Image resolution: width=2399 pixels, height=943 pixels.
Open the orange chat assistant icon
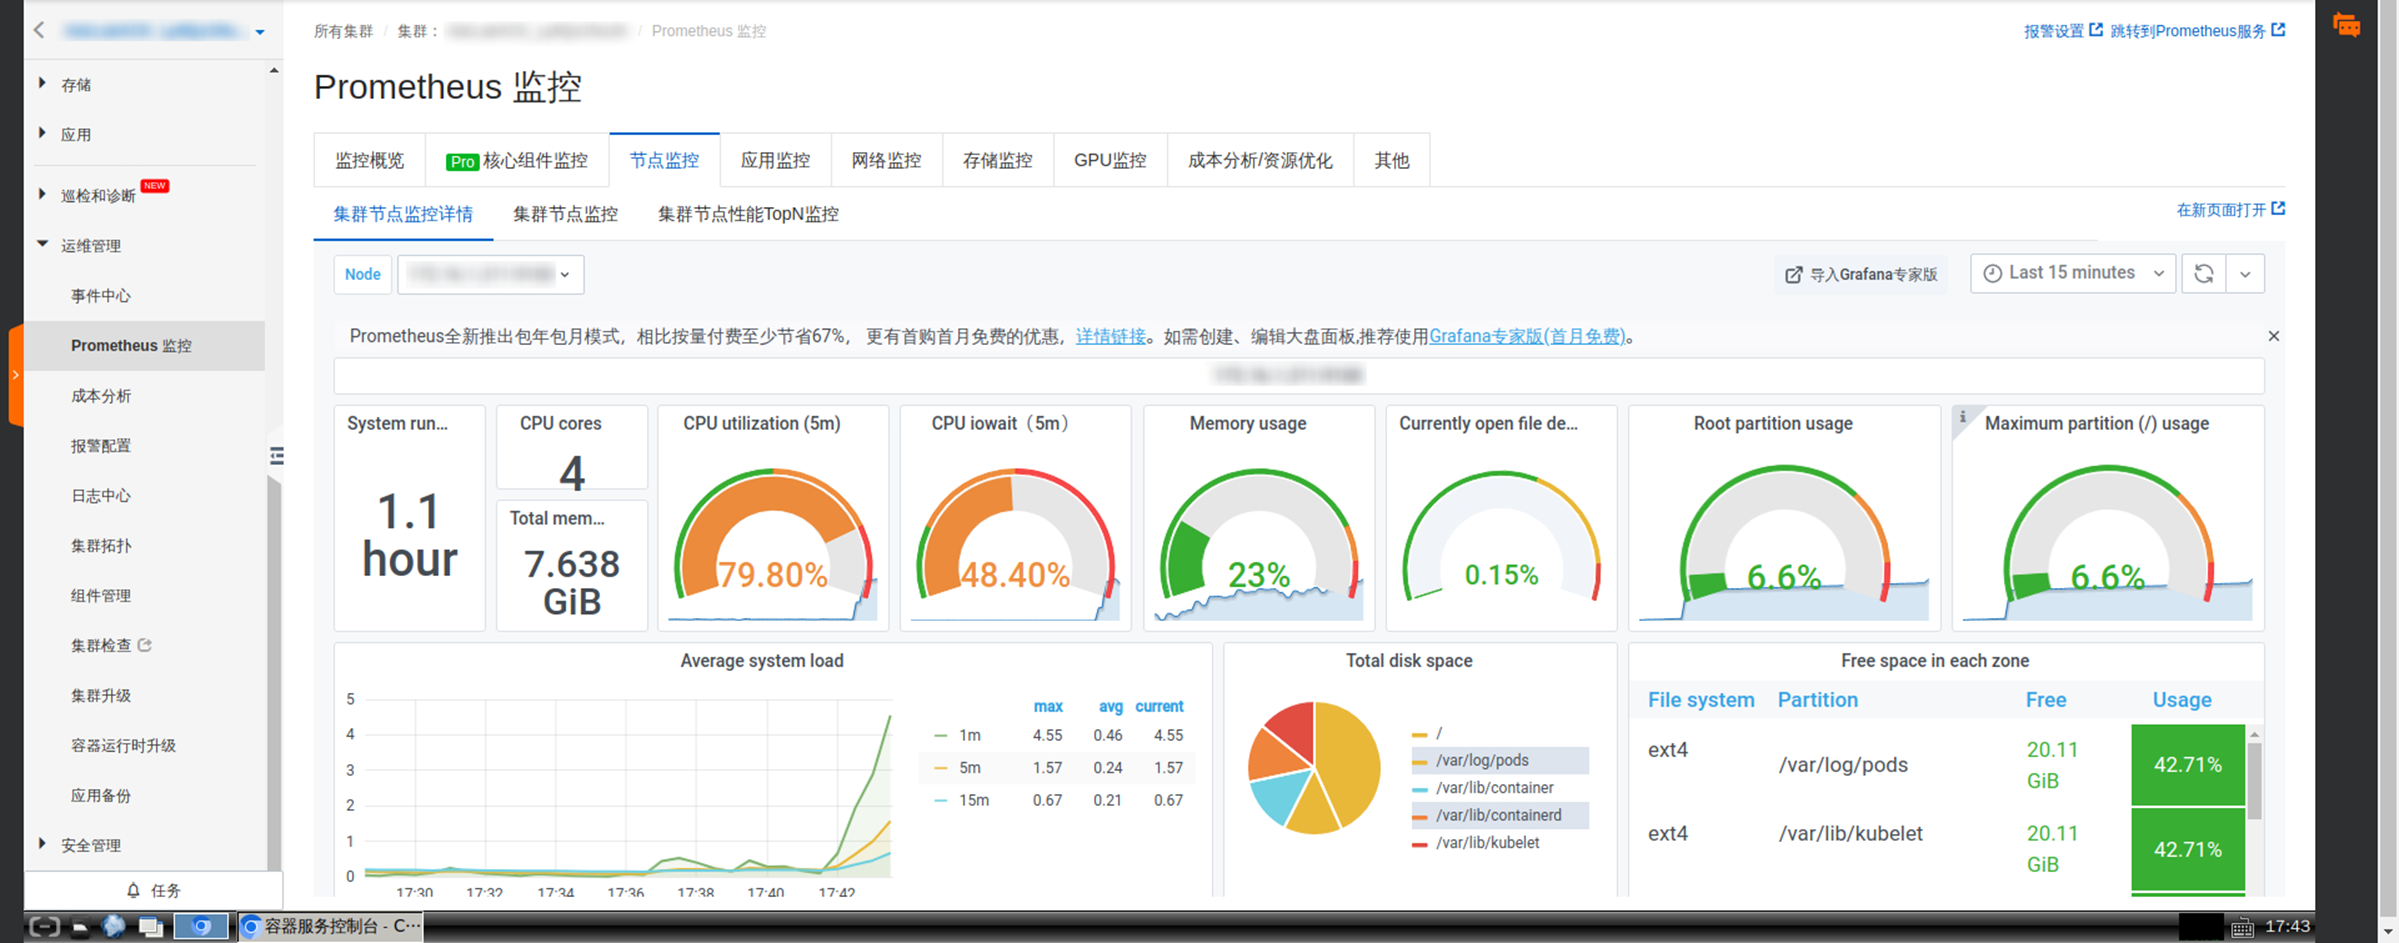click(x=2346, y=25)
